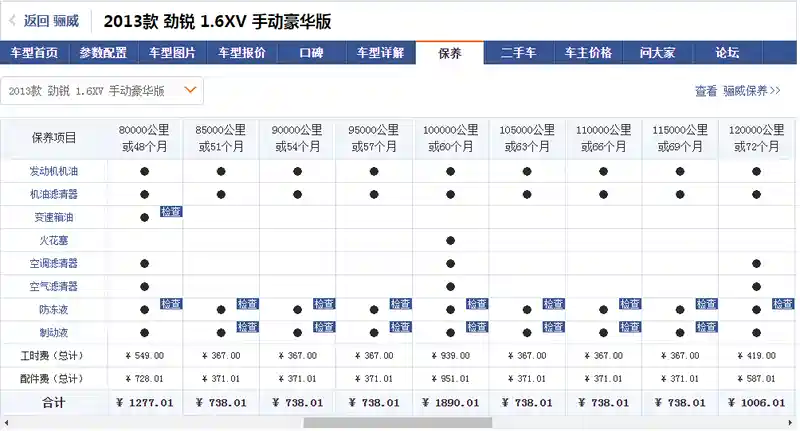800x431 pixels.
Task: Click the 检查 badge in 制动液 row at 100000公里
Action: point(477,327)
